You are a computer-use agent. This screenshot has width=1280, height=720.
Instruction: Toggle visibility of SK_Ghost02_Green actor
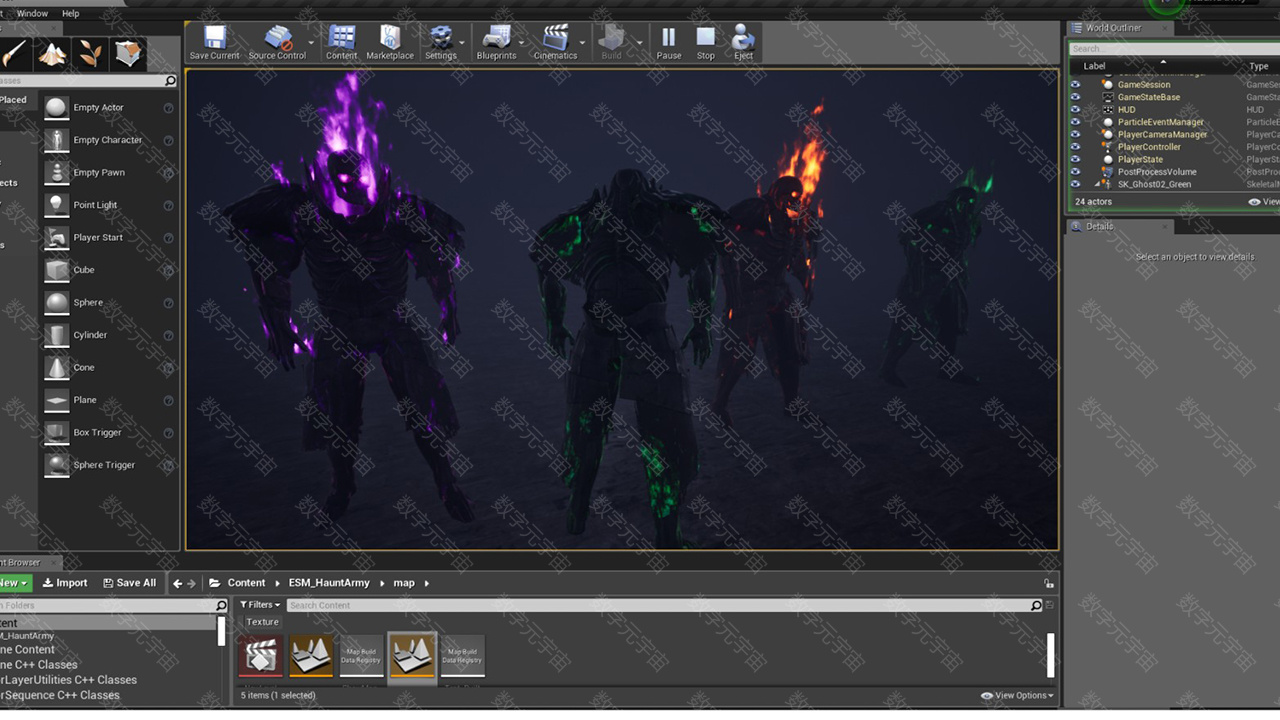[x=1075, y=184]
